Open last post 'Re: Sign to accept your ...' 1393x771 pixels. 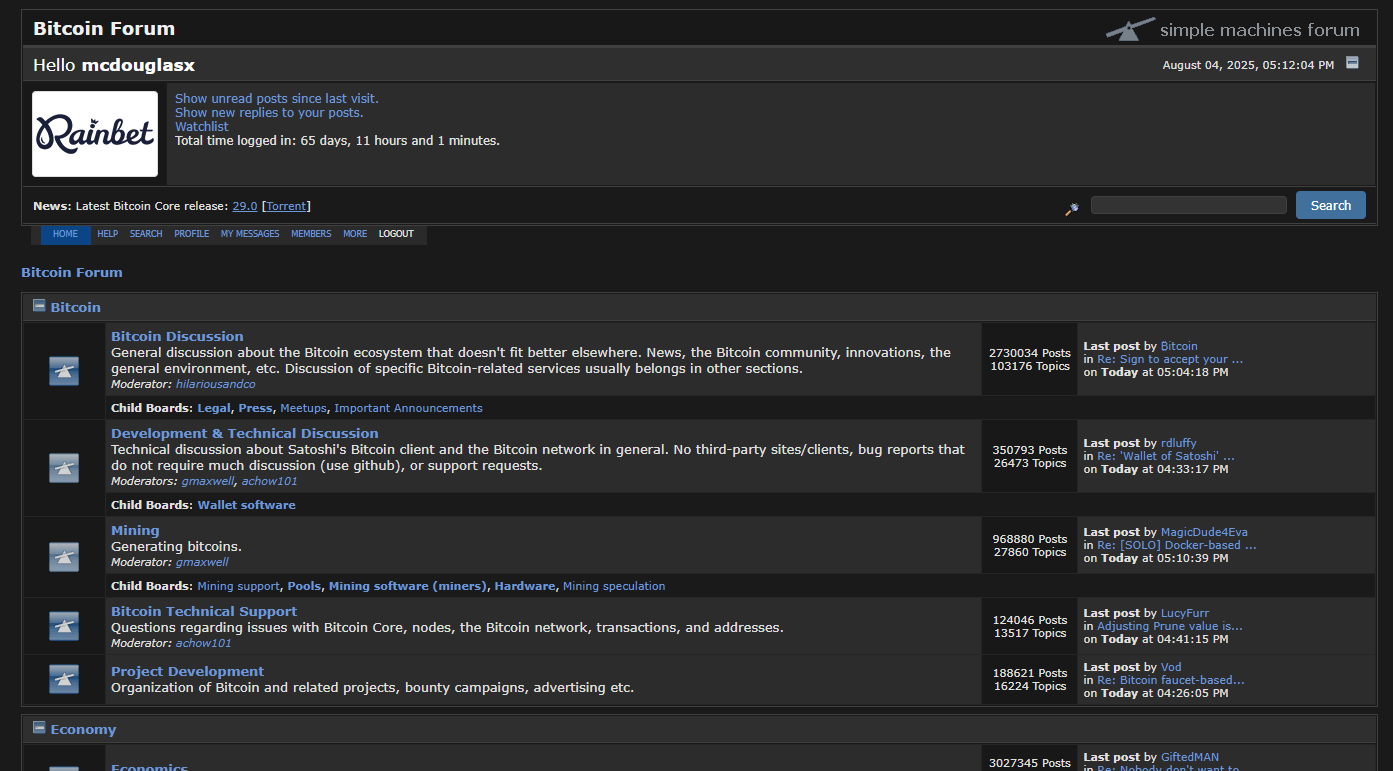tap(1170, 359)
